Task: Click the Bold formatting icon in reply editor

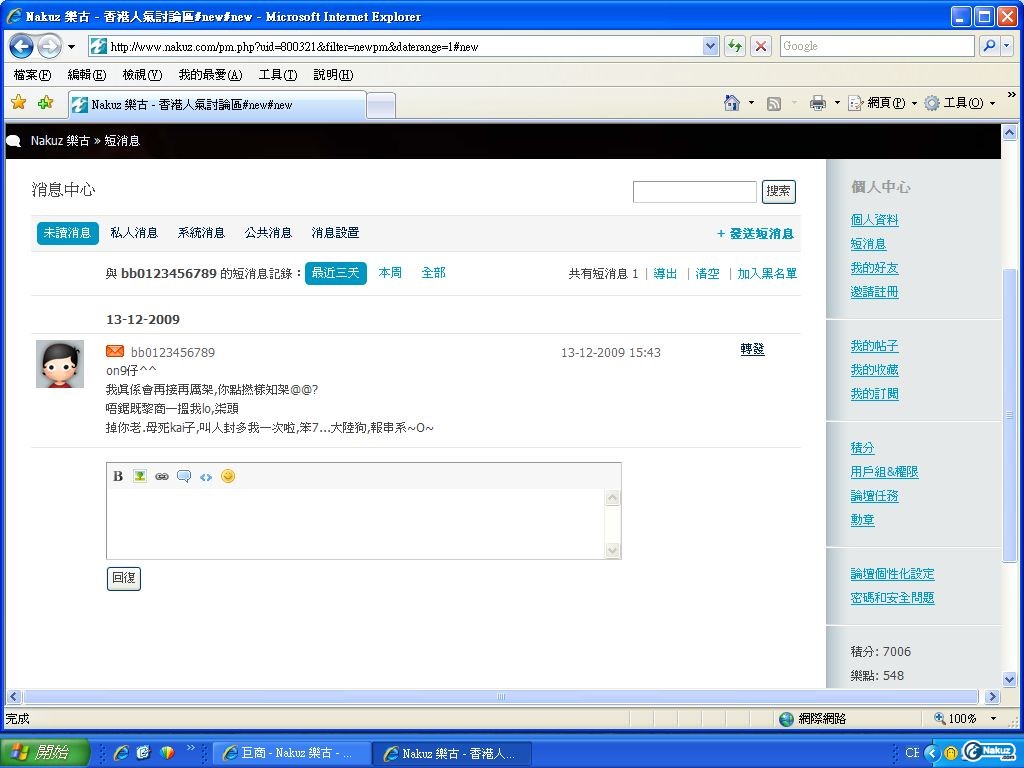Action: click(118, 476)
